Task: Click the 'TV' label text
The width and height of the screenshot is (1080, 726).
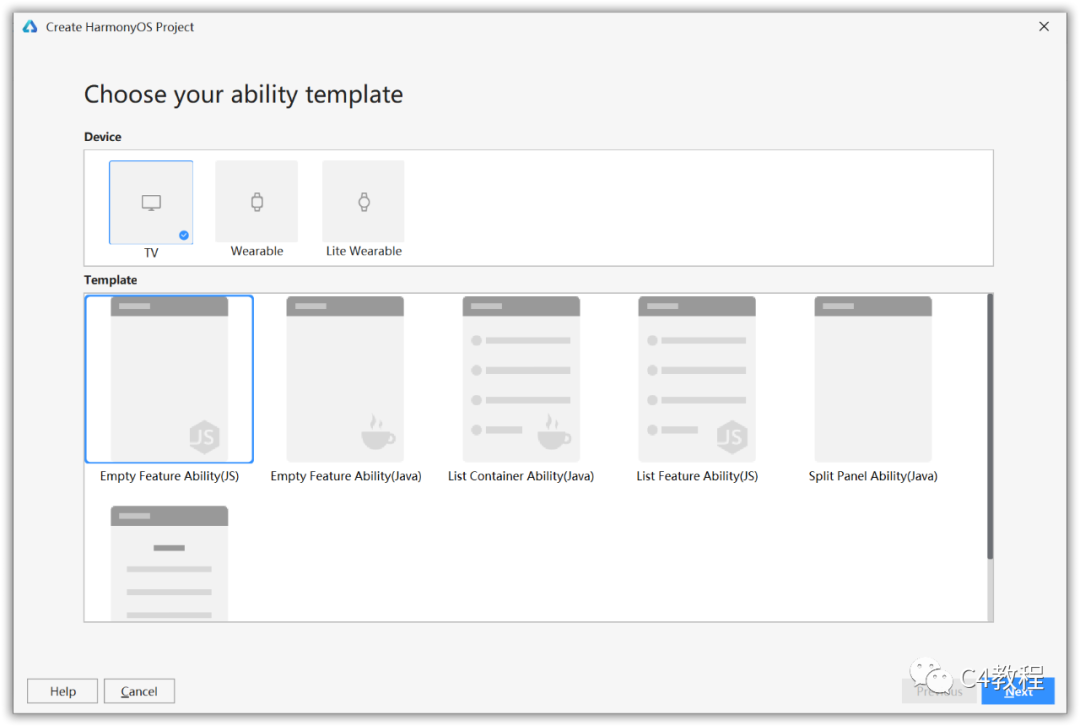Action: [151, 253]
